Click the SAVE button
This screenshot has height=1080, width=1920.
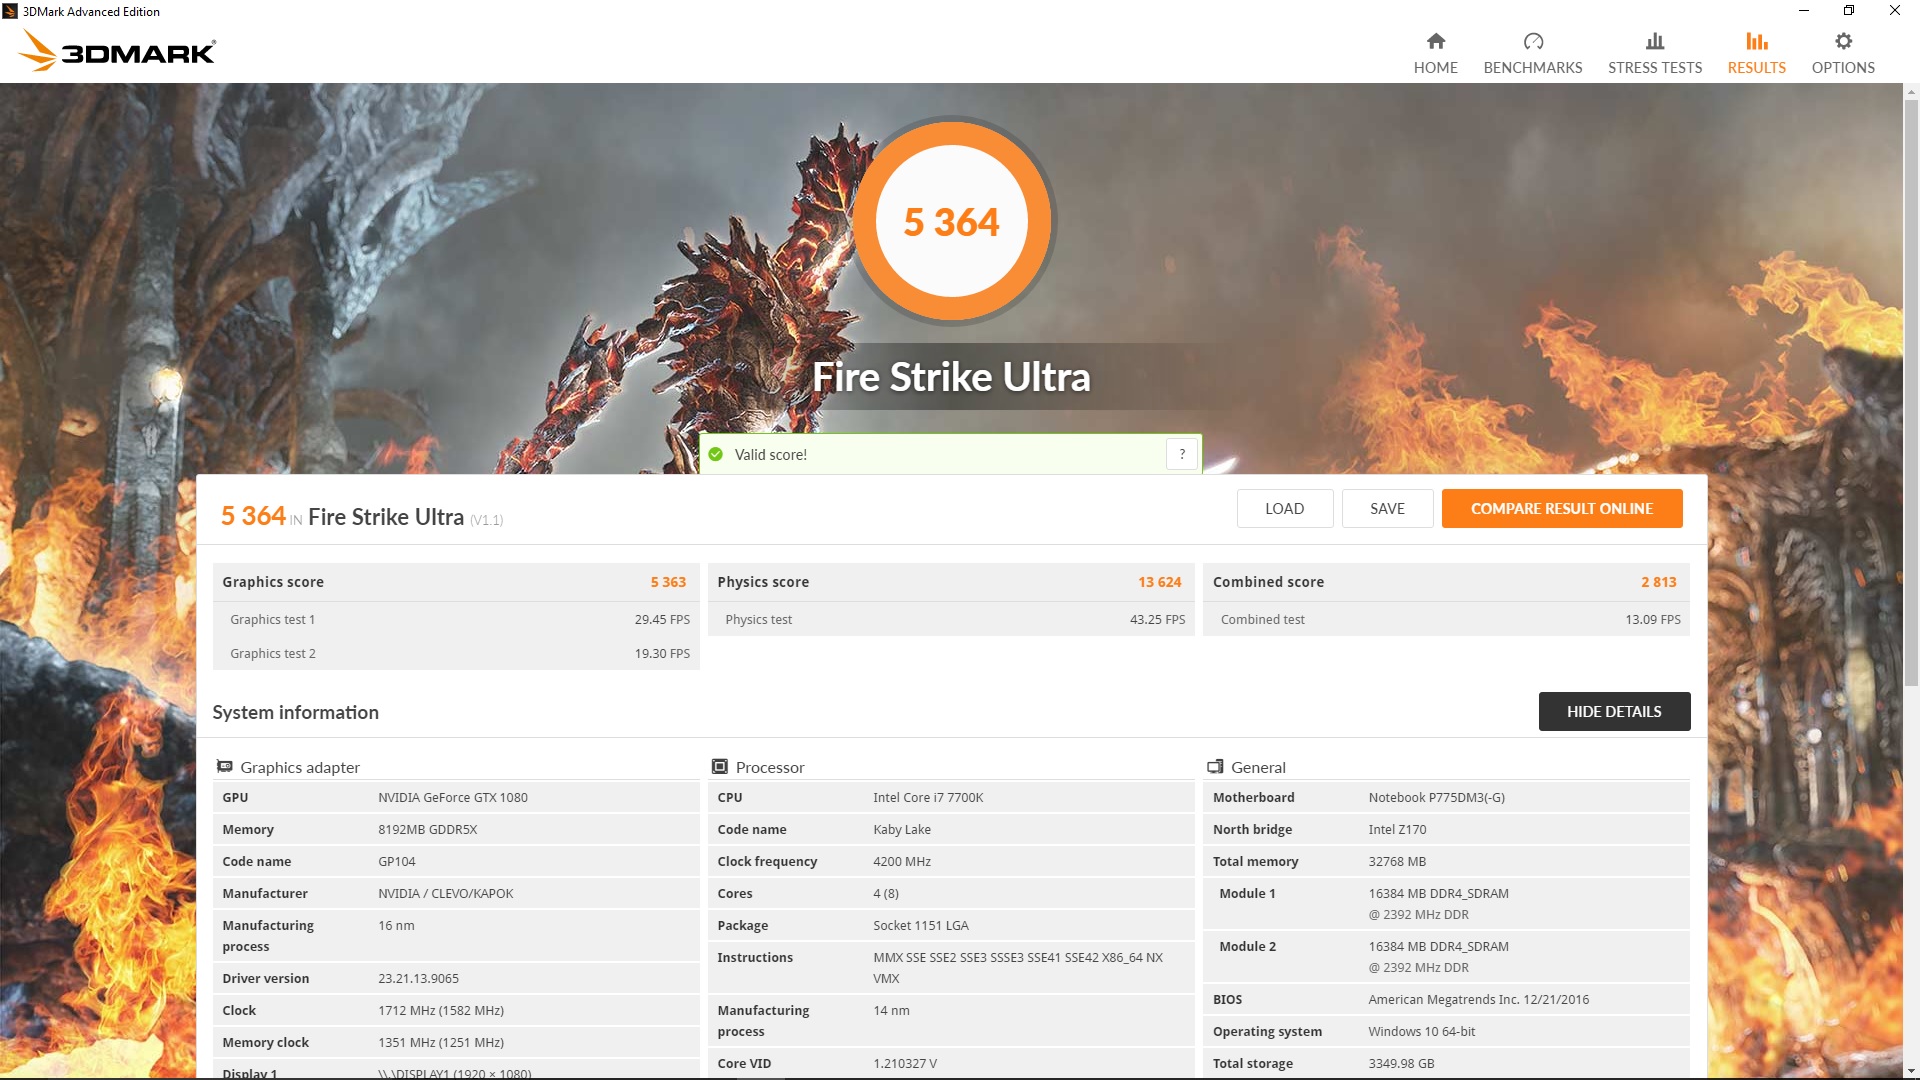click(1387, 508)
